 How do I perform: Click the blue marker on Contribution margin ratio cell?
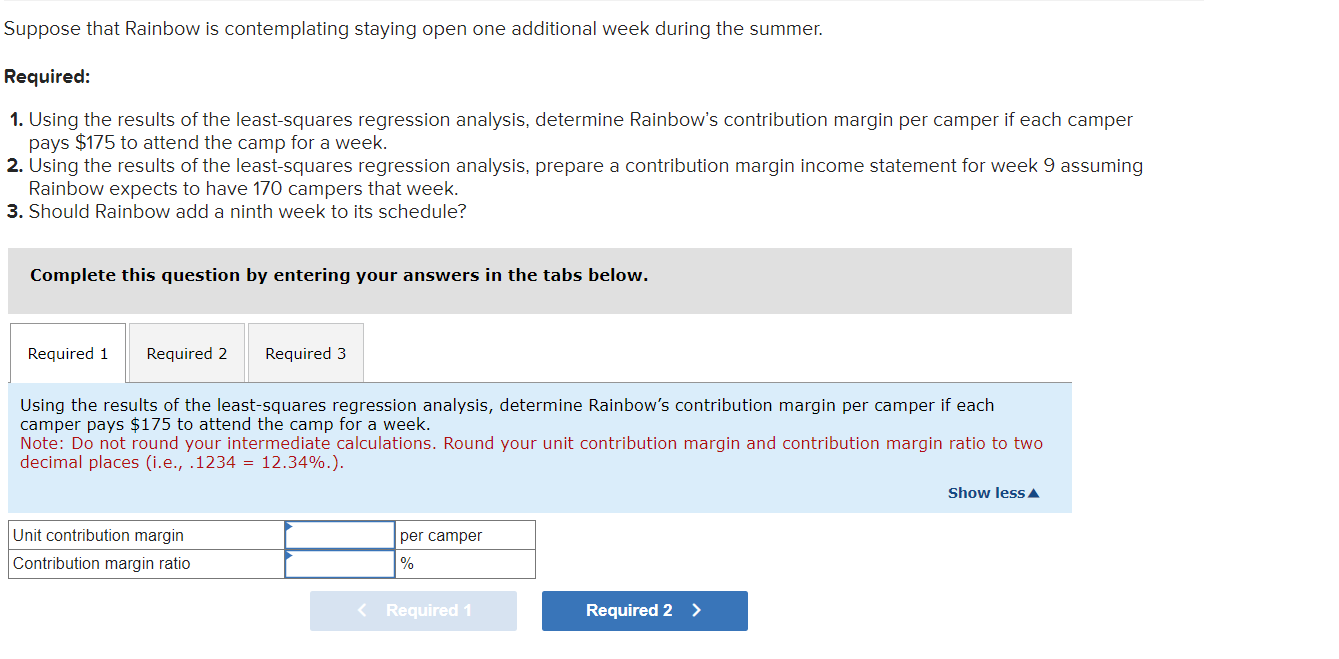(x=289, y=555)
